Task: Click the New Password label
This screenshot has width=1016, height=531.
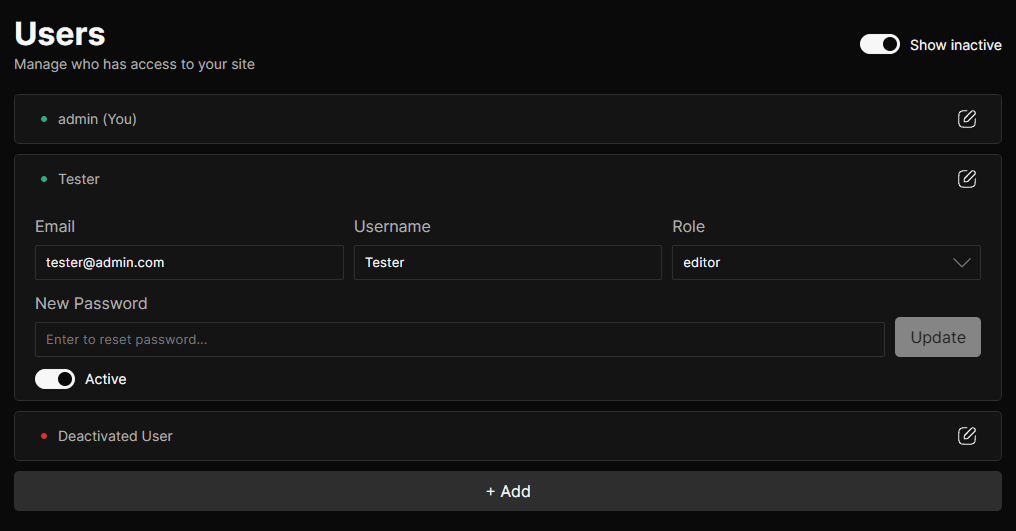Action: 91,303
